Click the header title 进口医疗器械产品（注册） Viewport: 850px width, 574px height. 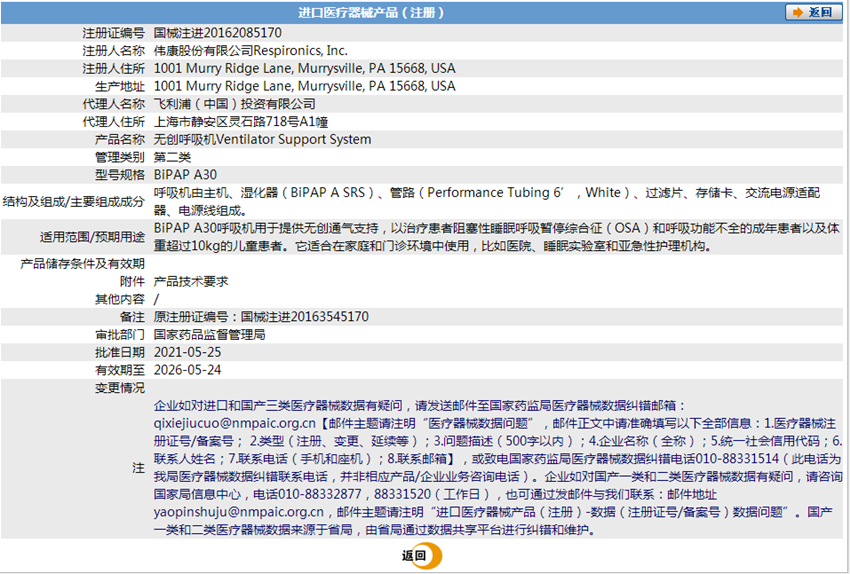(x=371, y=12)
